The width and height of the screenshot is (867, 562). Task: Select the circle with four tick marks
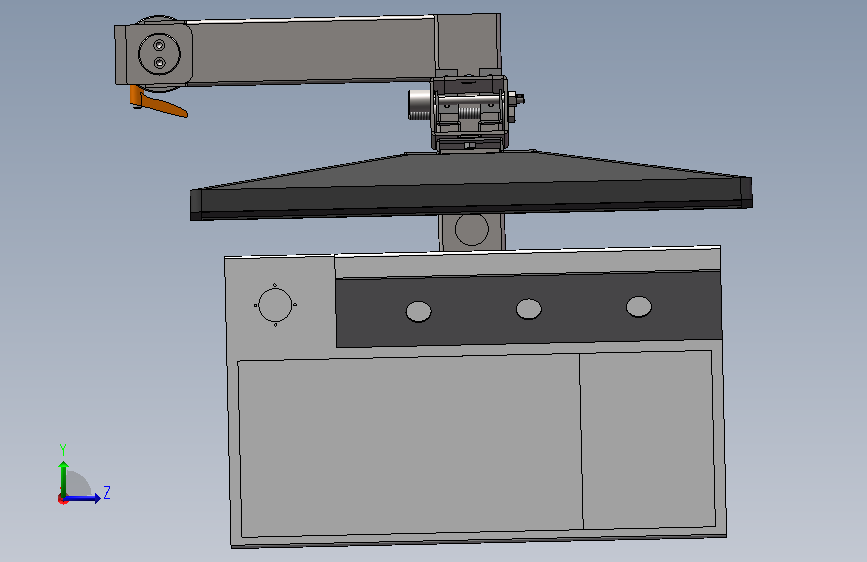coord(275,305)
